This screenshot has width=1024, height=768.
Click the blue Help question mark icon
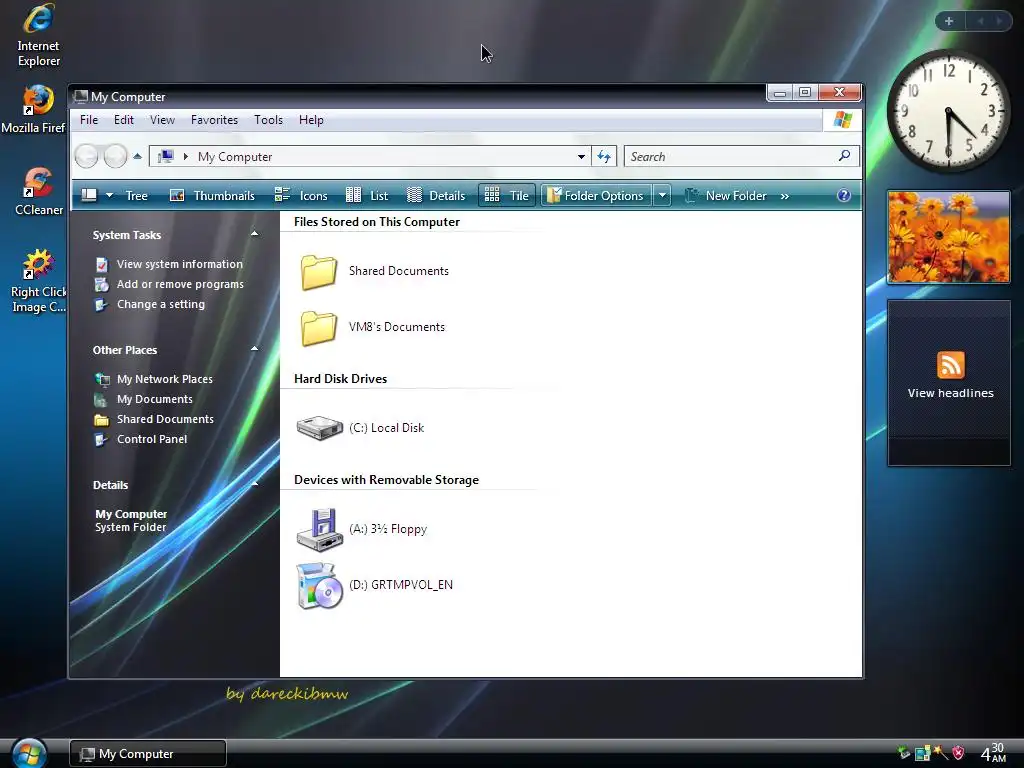tap(844, 195)
